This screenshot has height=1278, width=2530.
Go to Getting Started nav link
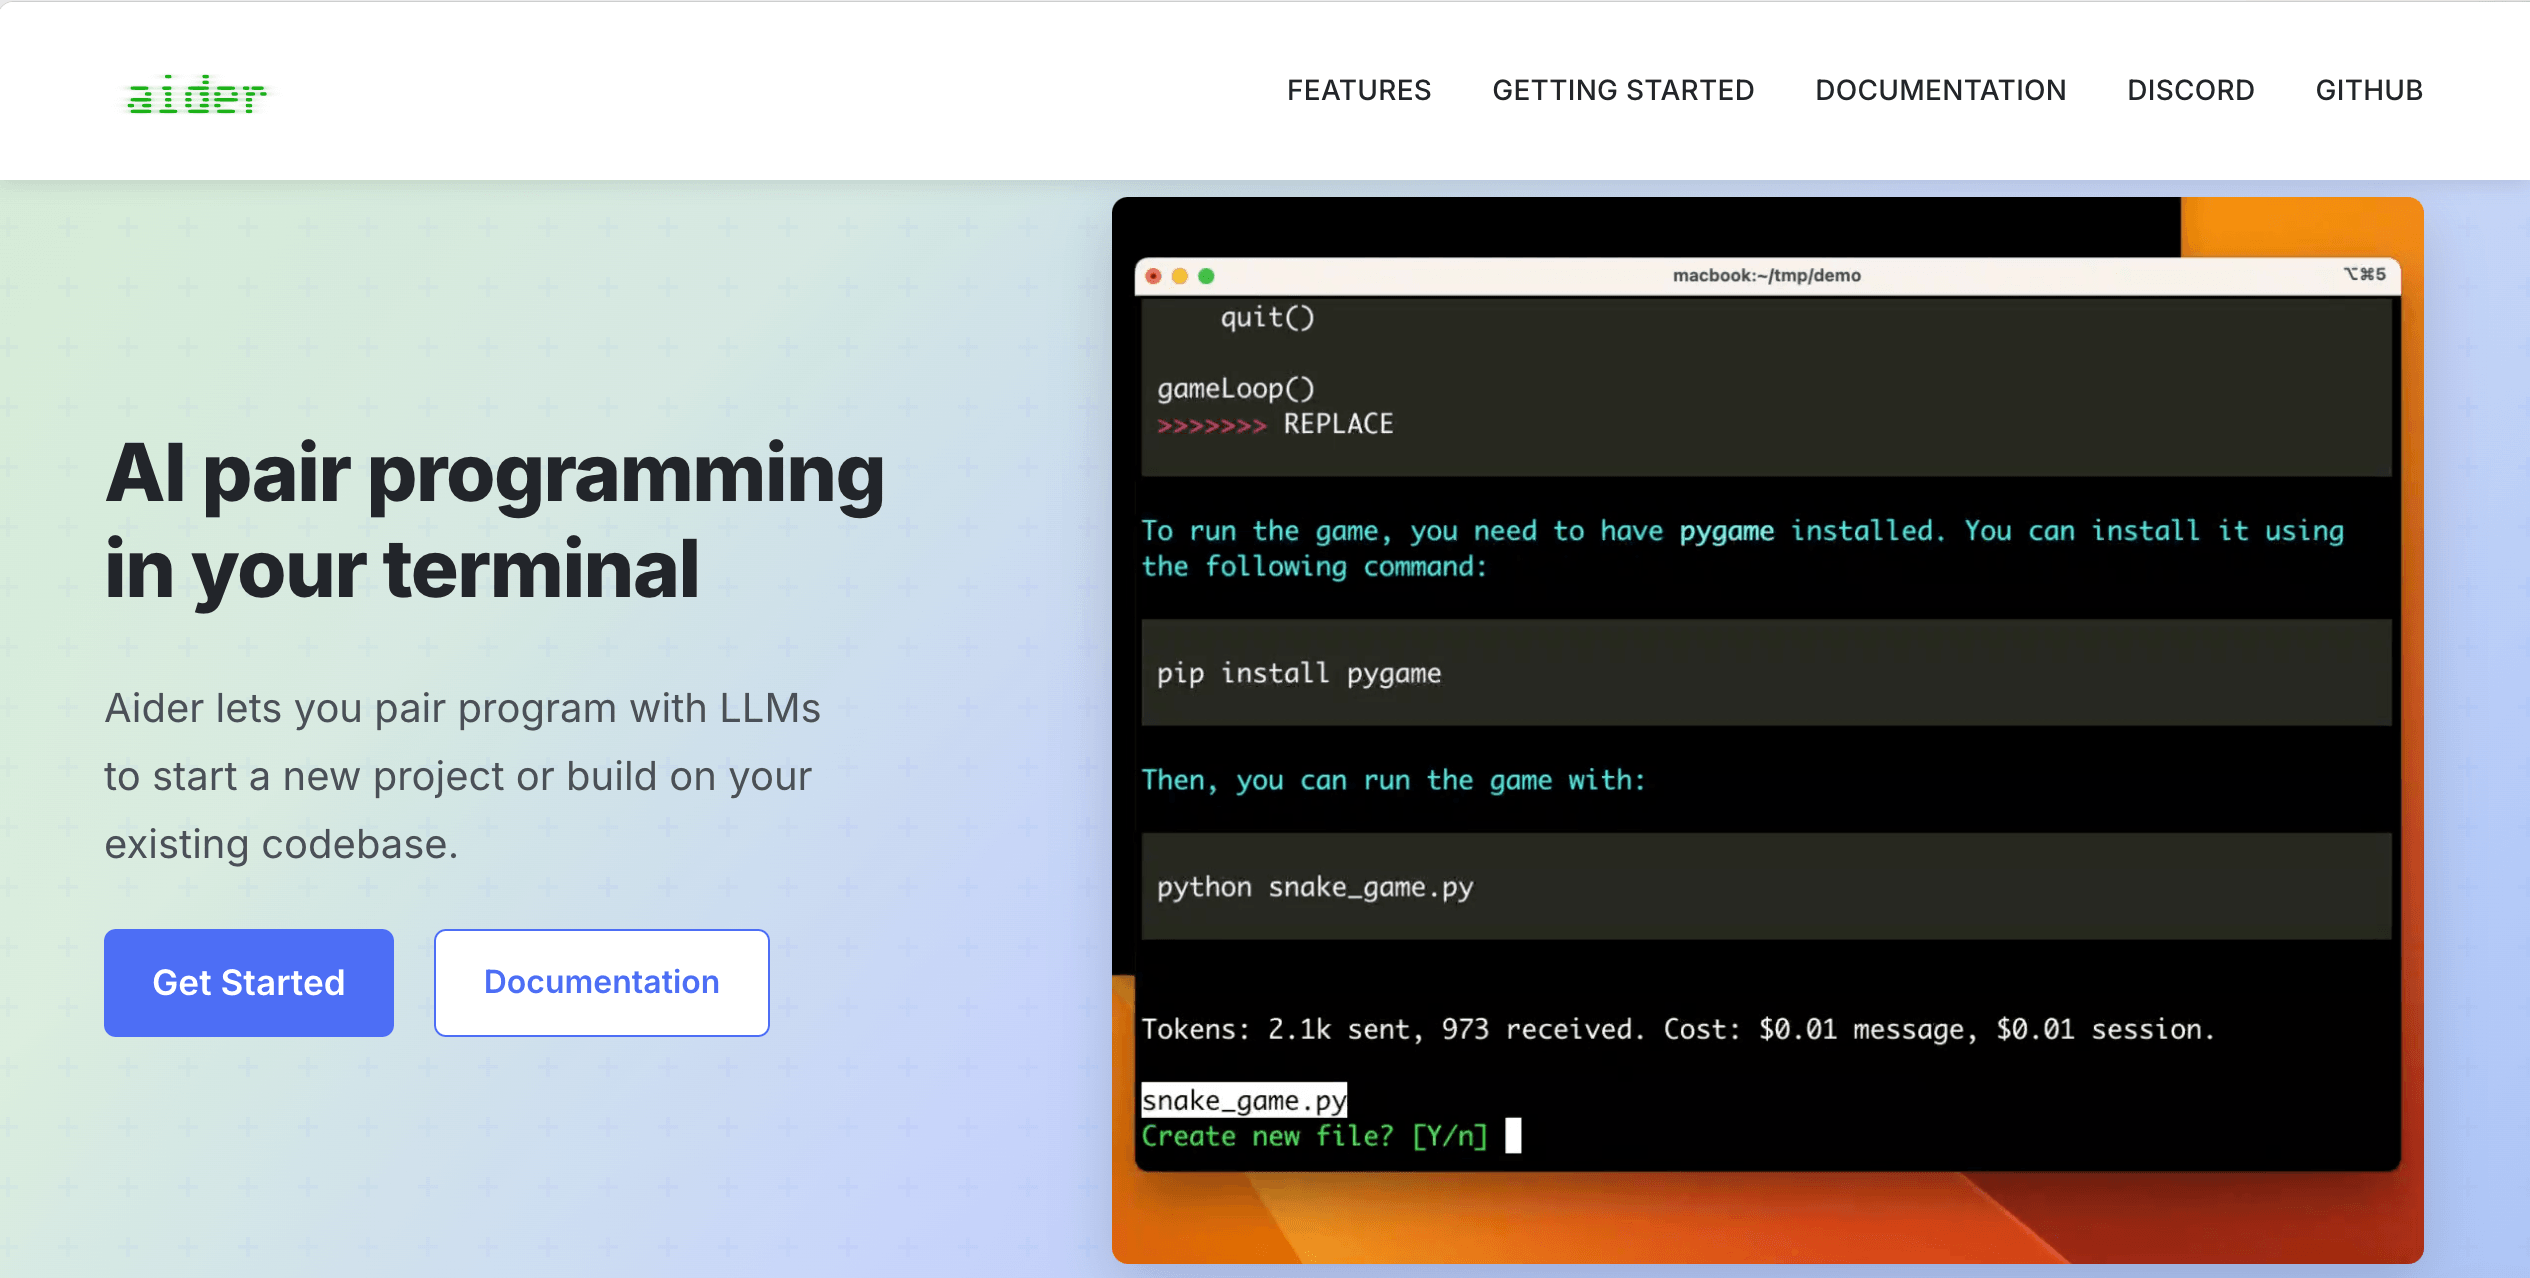1622,90
